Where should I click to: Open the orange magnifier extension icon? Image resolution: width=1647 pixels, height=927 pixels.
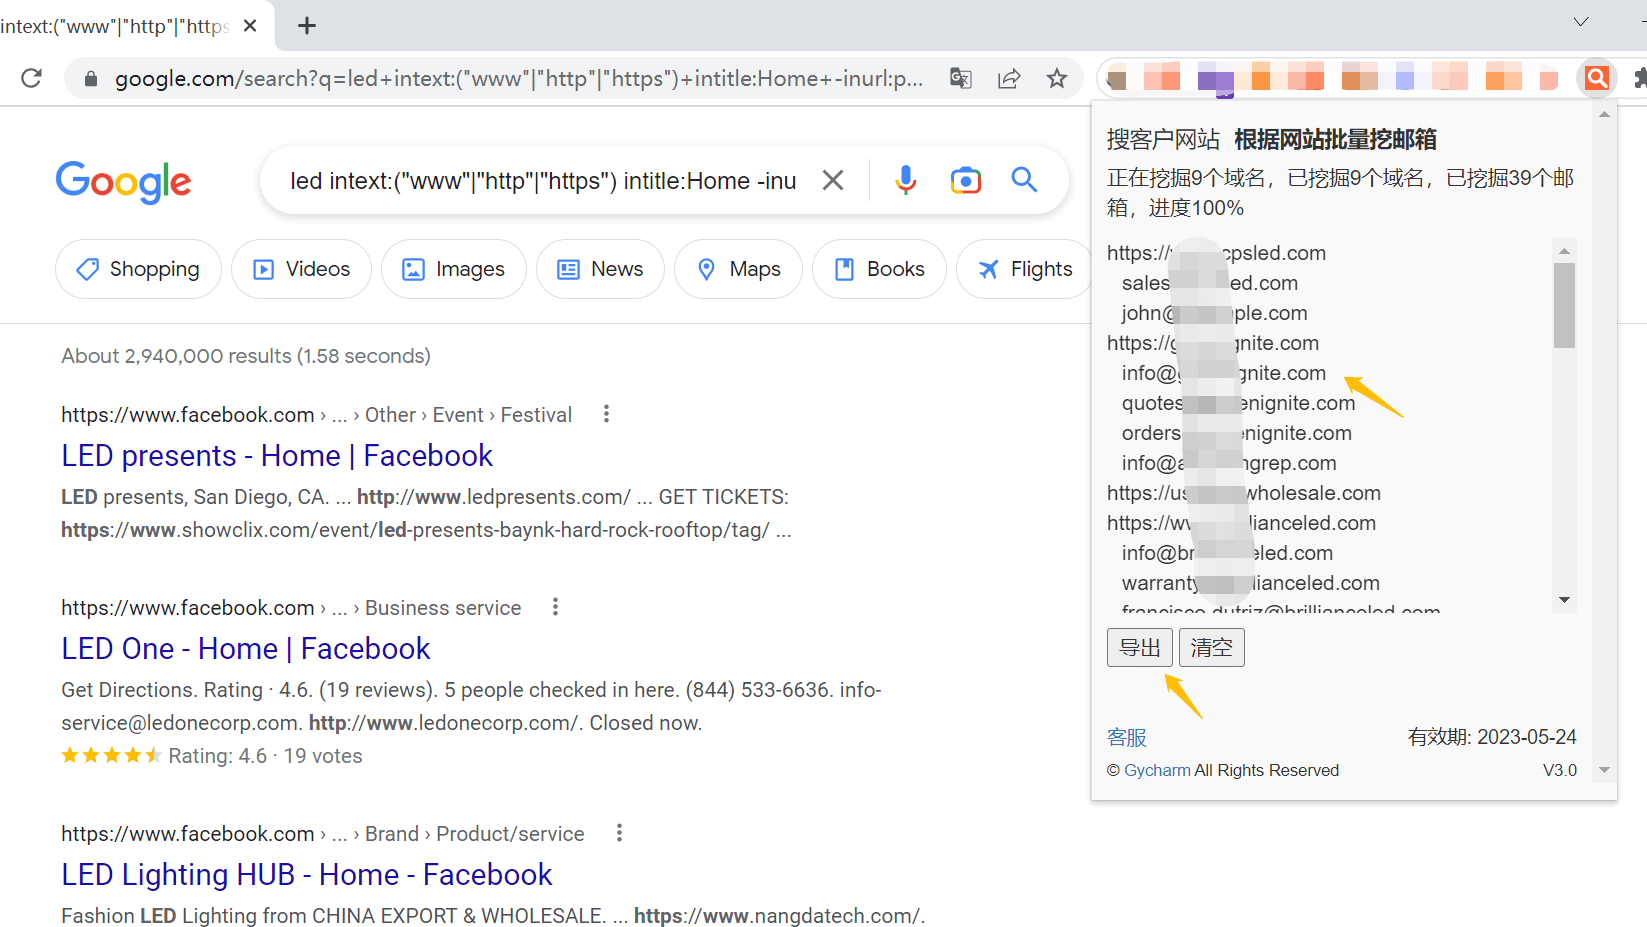(1597, 77)
